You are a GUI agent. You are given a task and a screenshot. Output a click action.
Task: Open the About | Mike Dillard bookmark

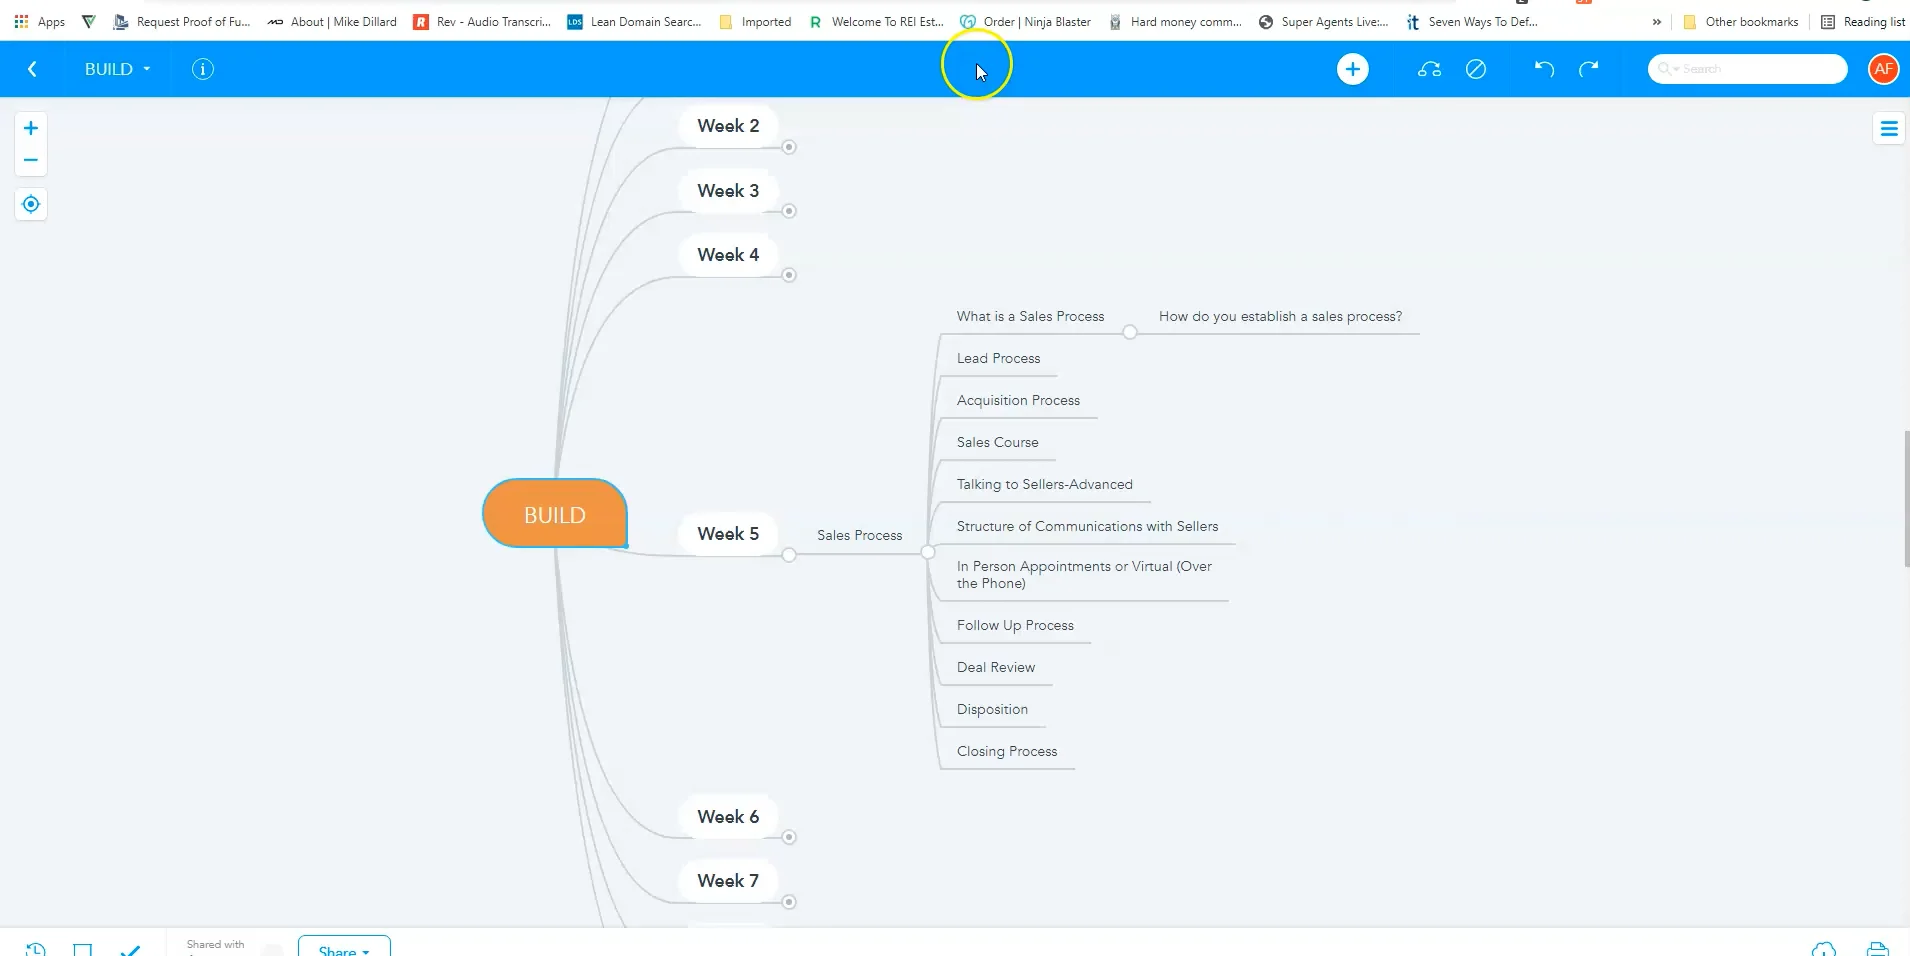pyautogui.click(x=332, y=21)
